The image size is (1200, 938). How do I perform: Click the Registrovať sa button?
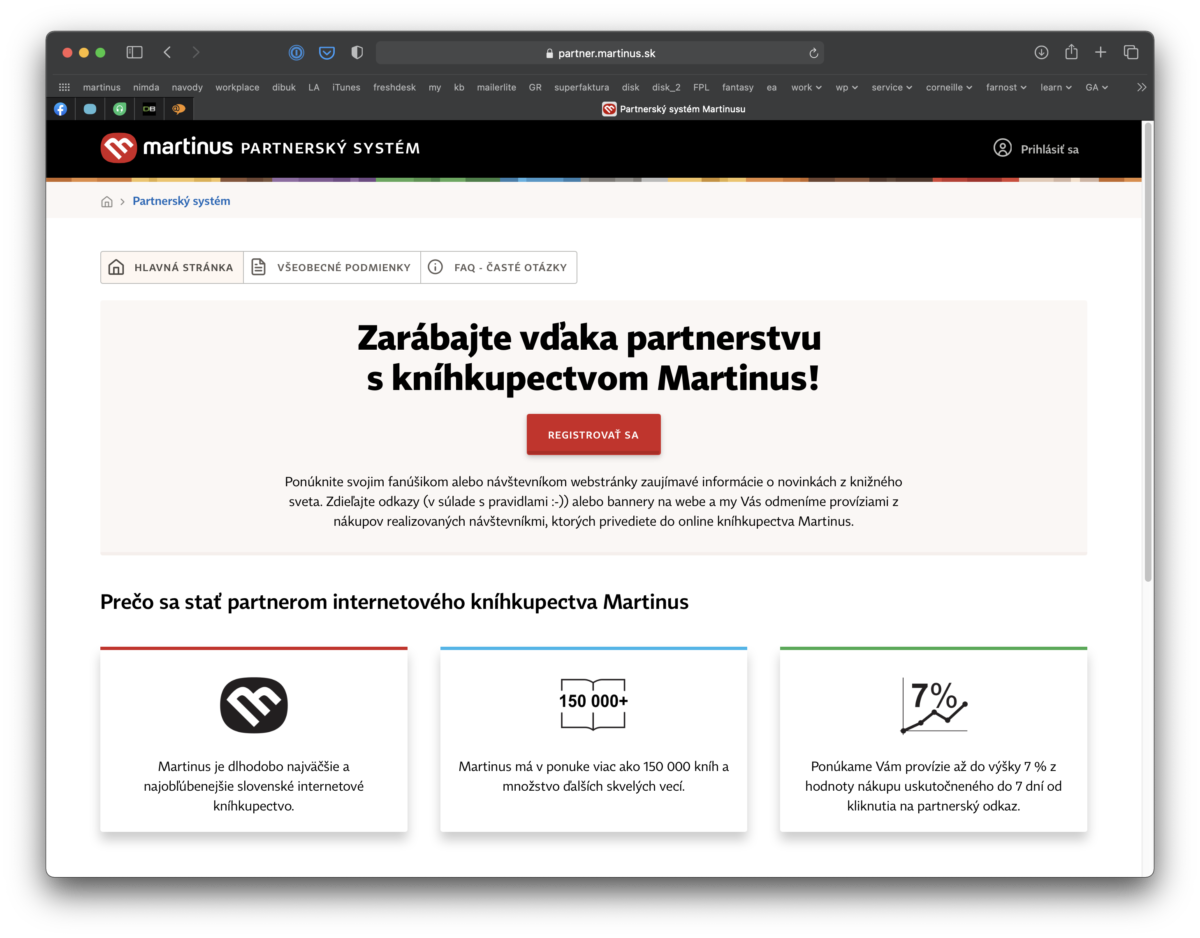pos(593,435)
